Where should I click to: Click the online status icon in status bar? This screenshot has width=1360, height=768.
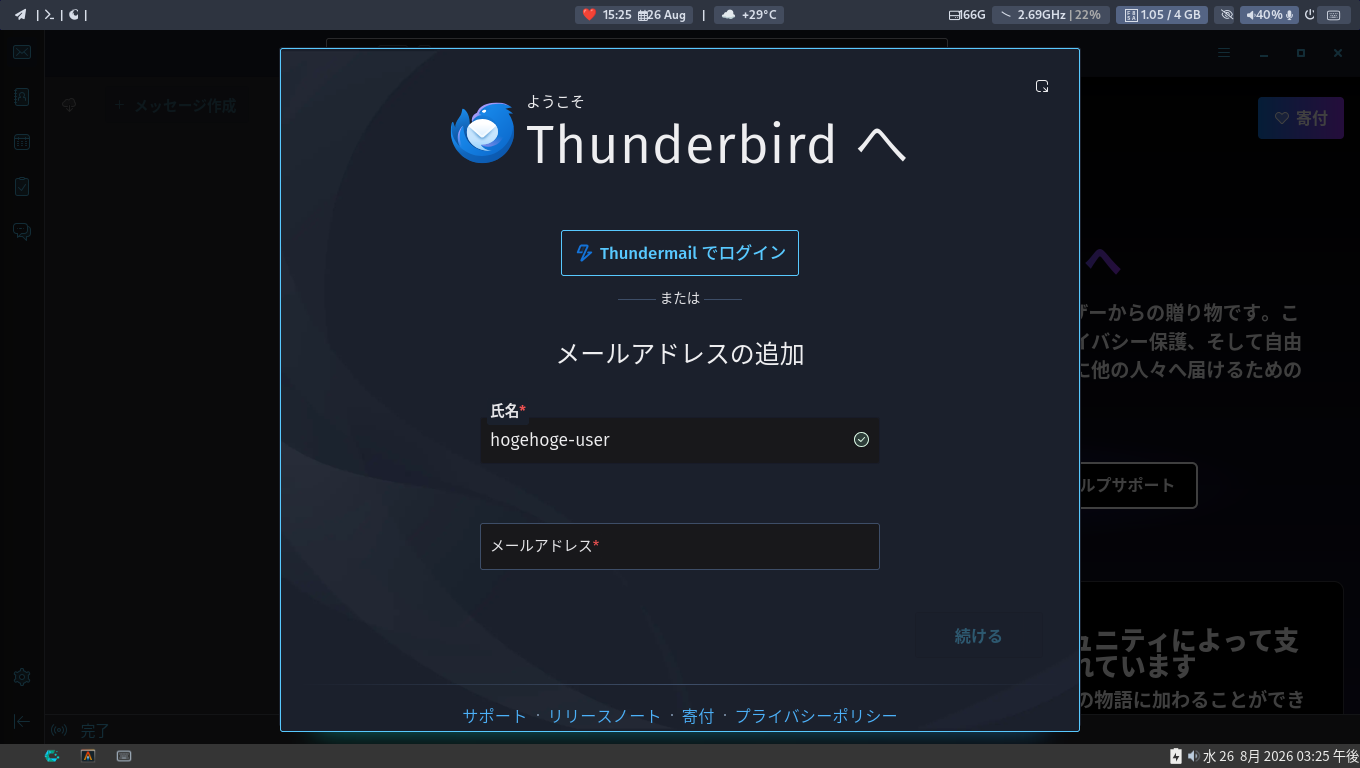59,730
